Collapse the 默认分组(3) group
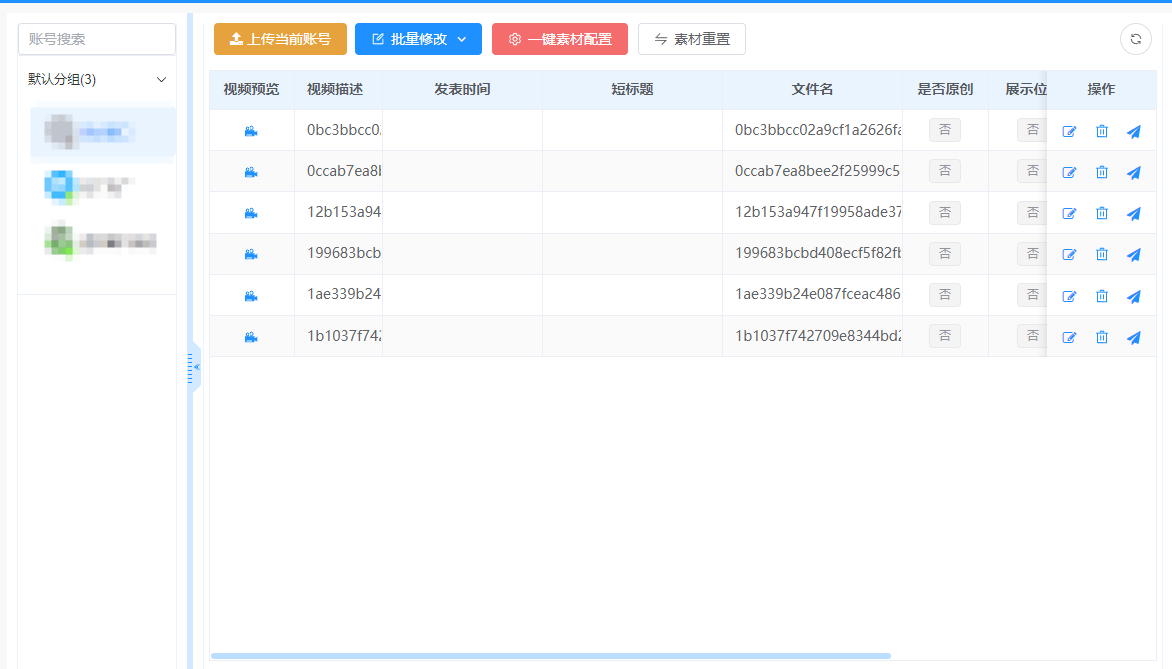1172x669 pixels. [161, 79]
